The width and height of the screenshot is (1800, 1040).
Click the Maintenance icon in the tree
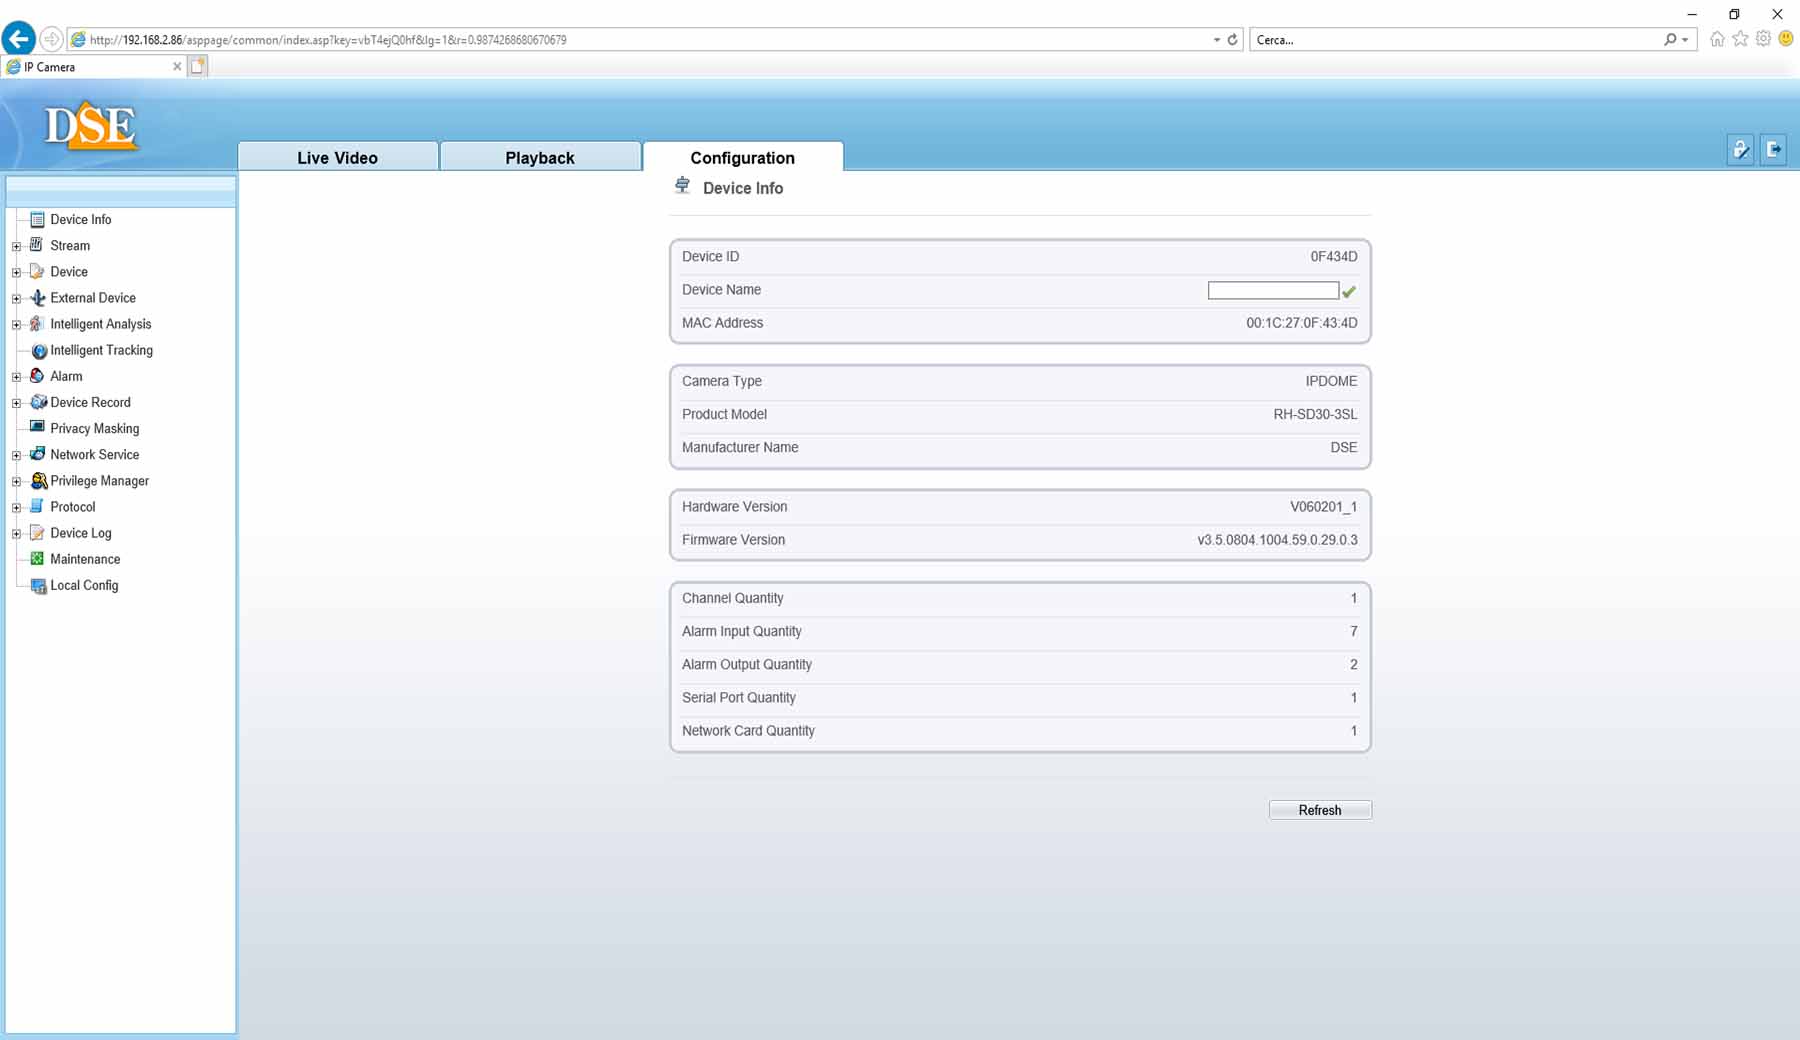tap(37, 559)
